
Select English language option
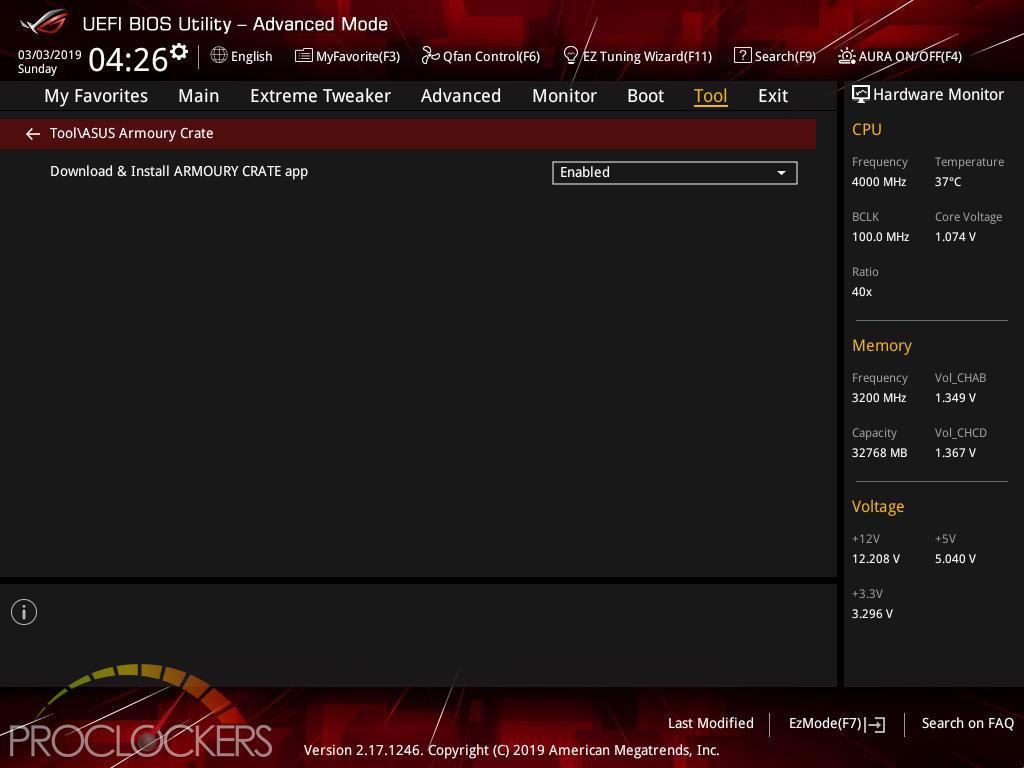pos(251,56)
